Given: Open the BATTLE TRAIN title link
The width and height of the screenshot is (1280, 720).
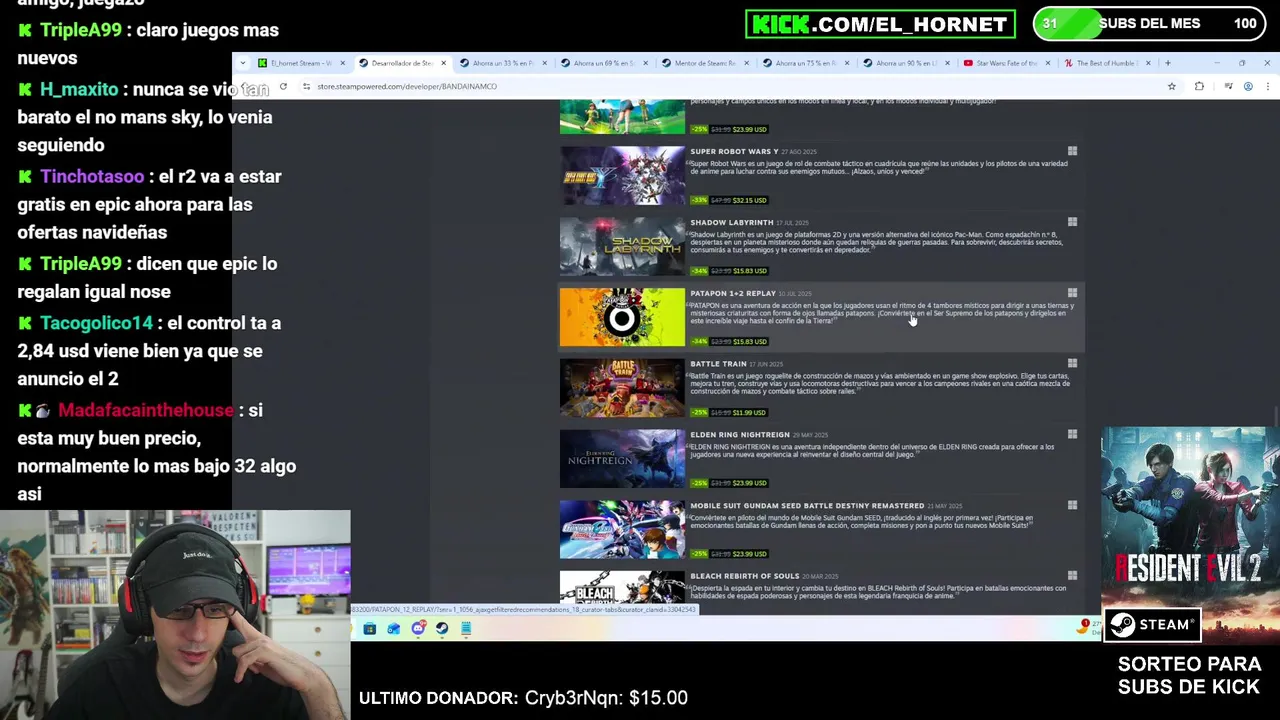Looking at the screenshot, I should pyautogui.click(x=718, y=364).
